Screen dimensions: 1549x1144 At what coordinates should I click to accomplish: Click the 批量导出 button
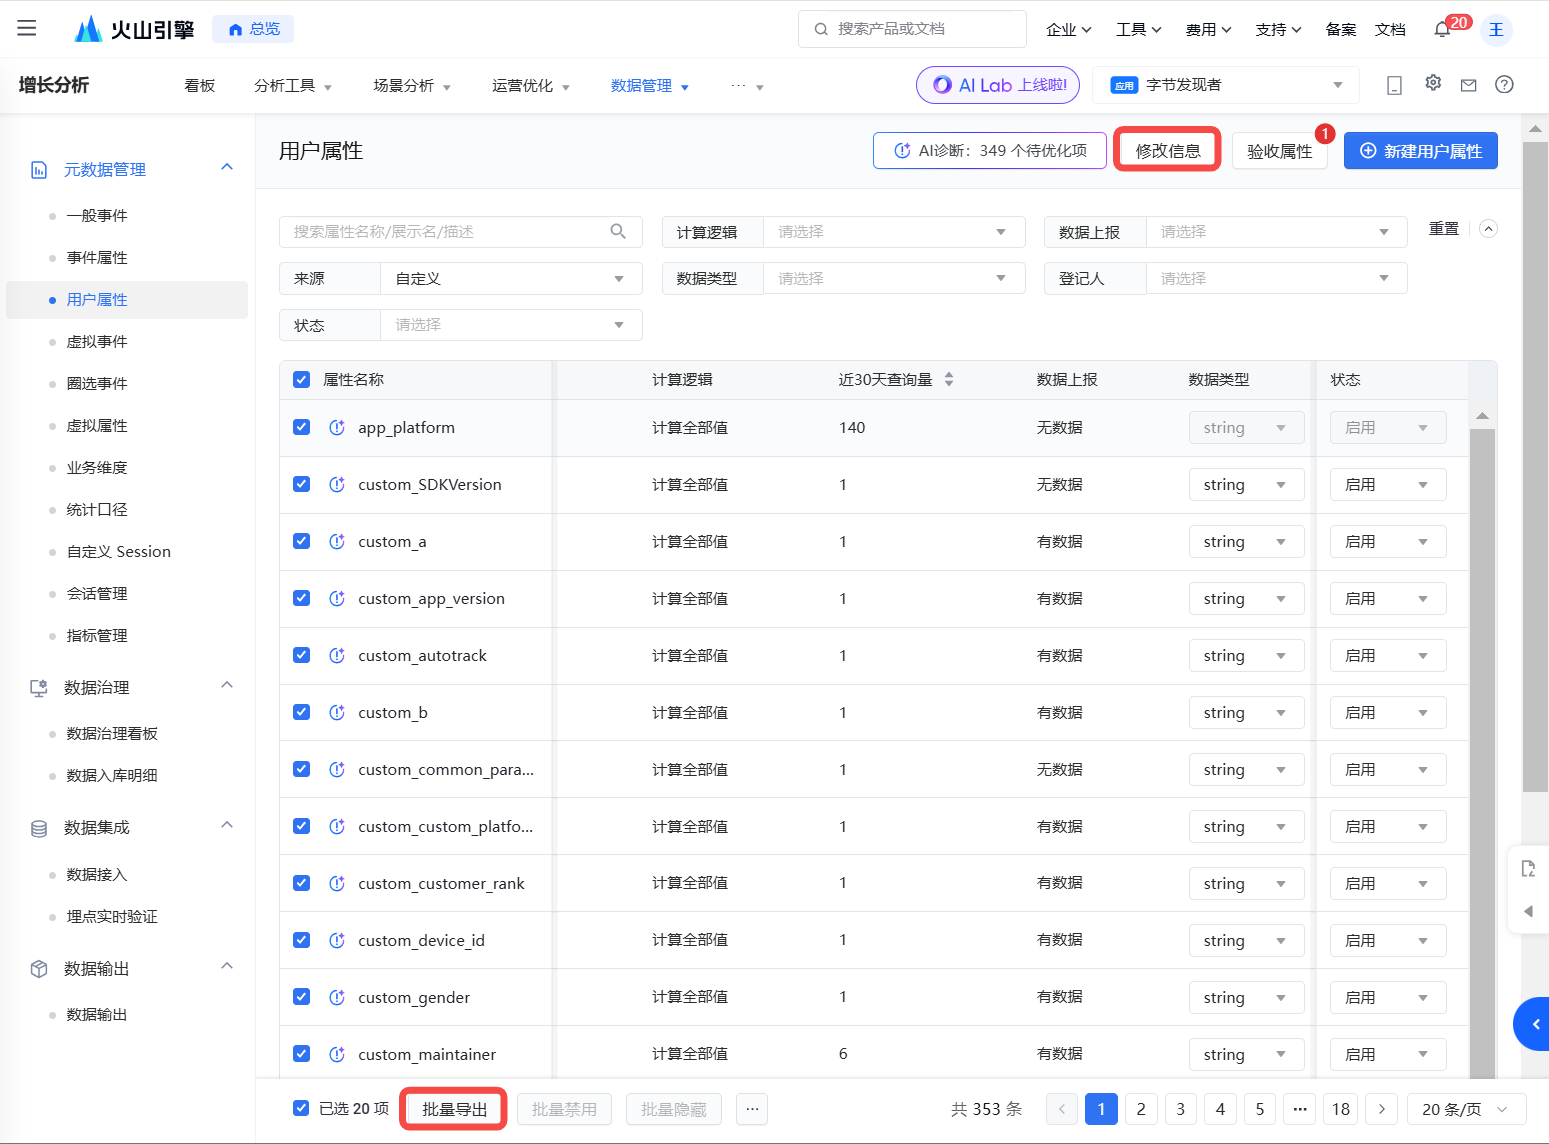(454, 1109)
